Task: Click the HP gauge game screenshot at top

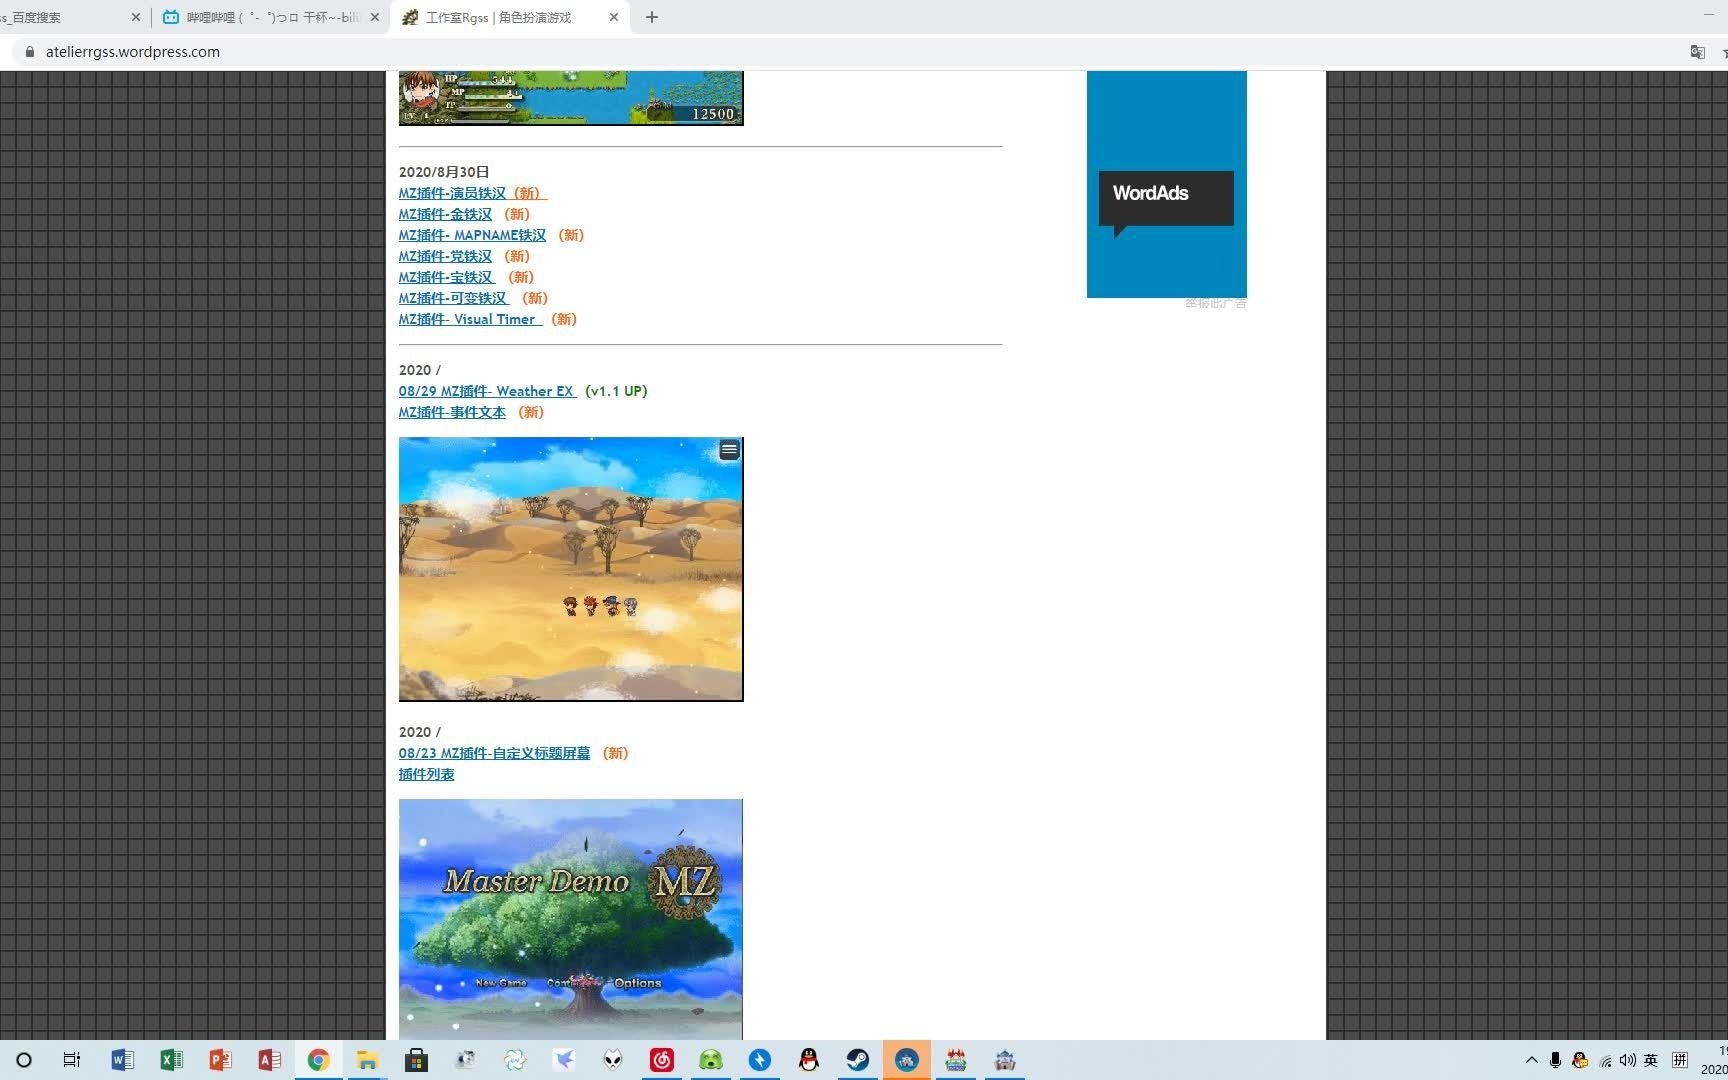Action: tap(571, 98)
